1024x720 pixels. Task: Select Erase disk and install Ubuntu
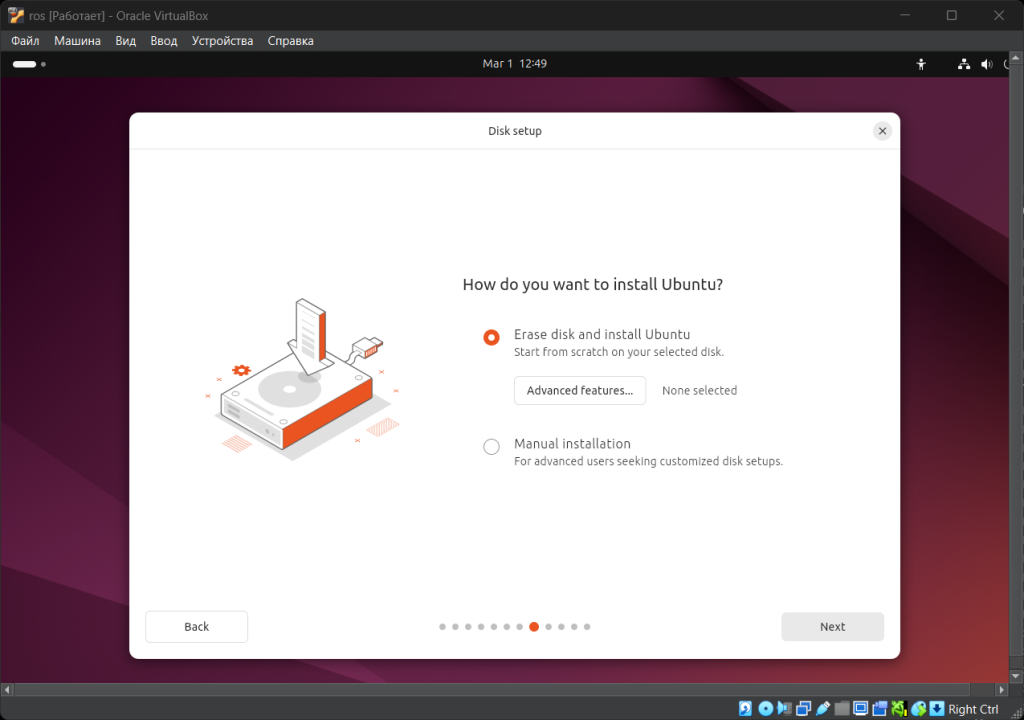491,337
